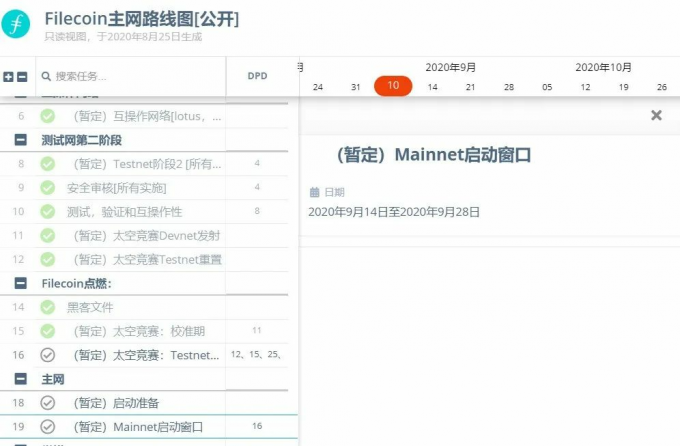Image resolution: width=680 pixels, height=446 pixels.
Task: Collapse the Filecoin点燃 group
Action: tap(21, 283)
